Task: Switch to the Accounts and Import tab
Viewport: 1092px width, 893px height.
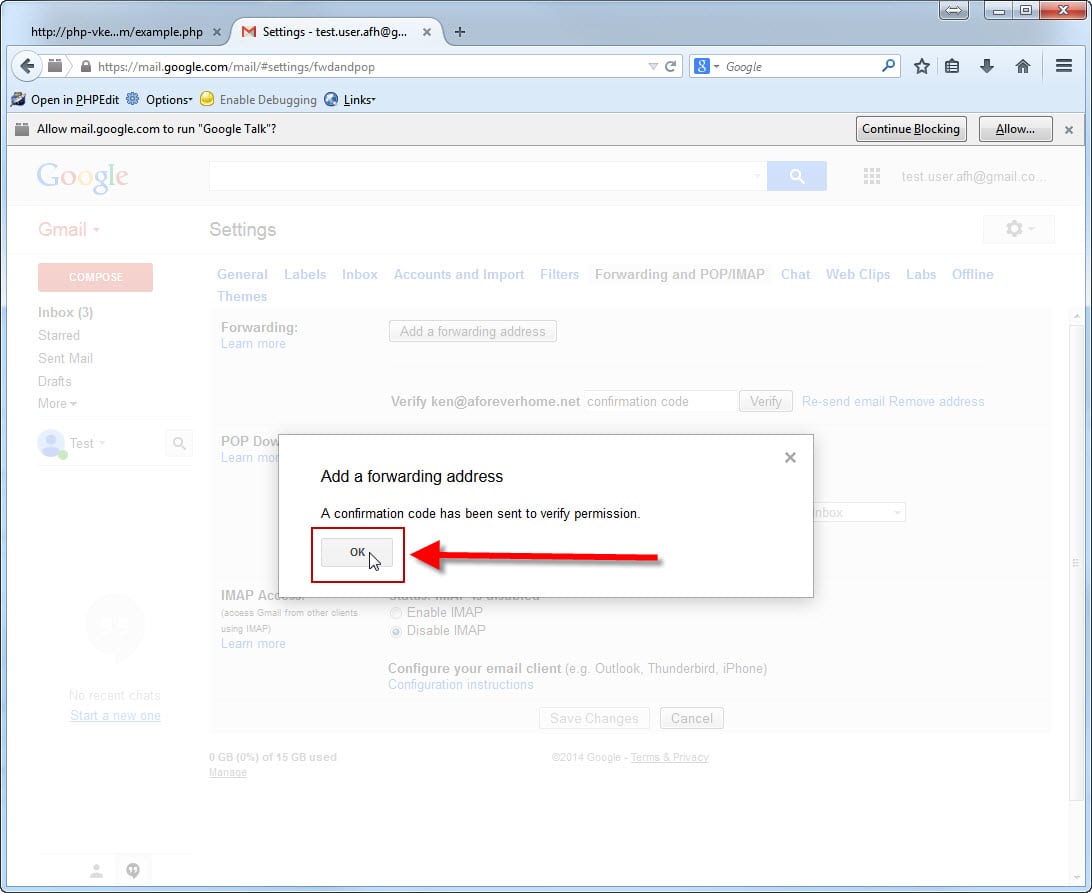Action: (x=458, y=274)
